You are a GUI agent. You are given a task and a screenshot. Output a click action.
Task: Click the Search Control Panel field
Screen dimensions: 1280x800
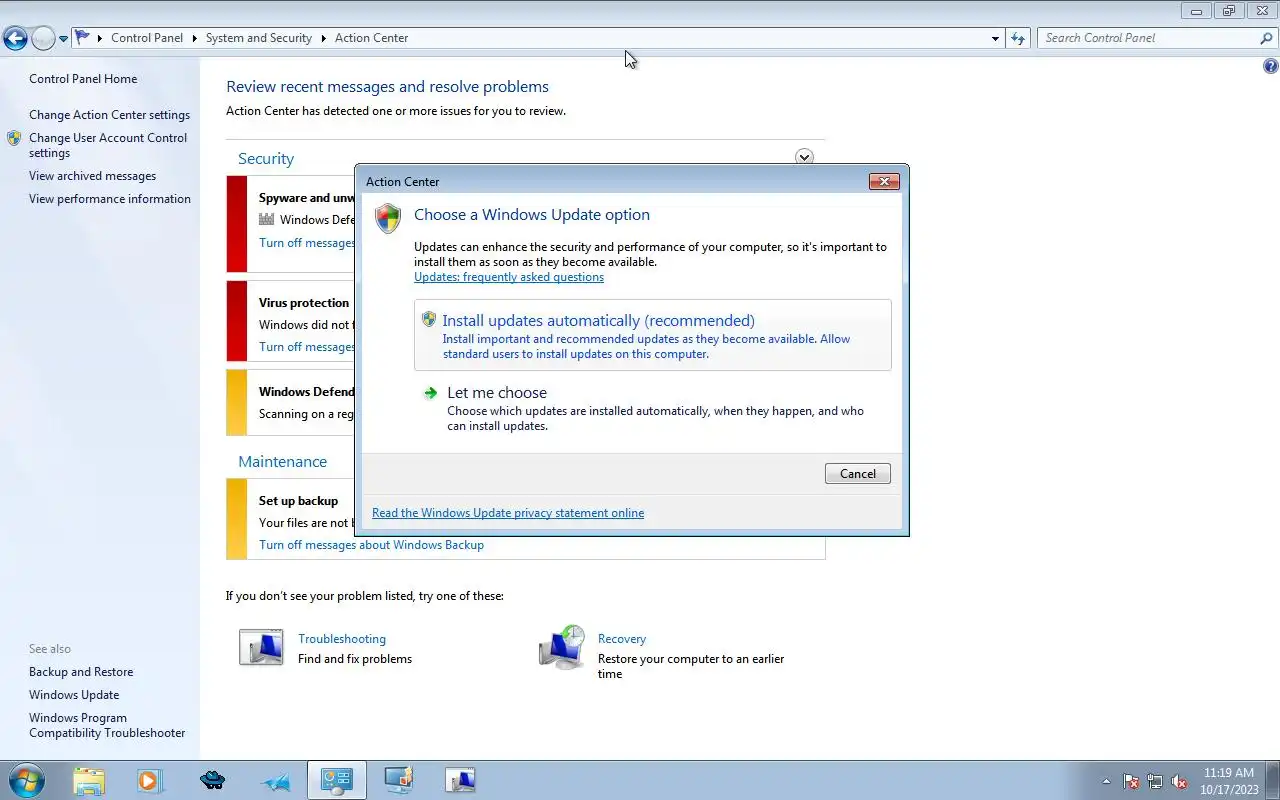pos(1147,38)
